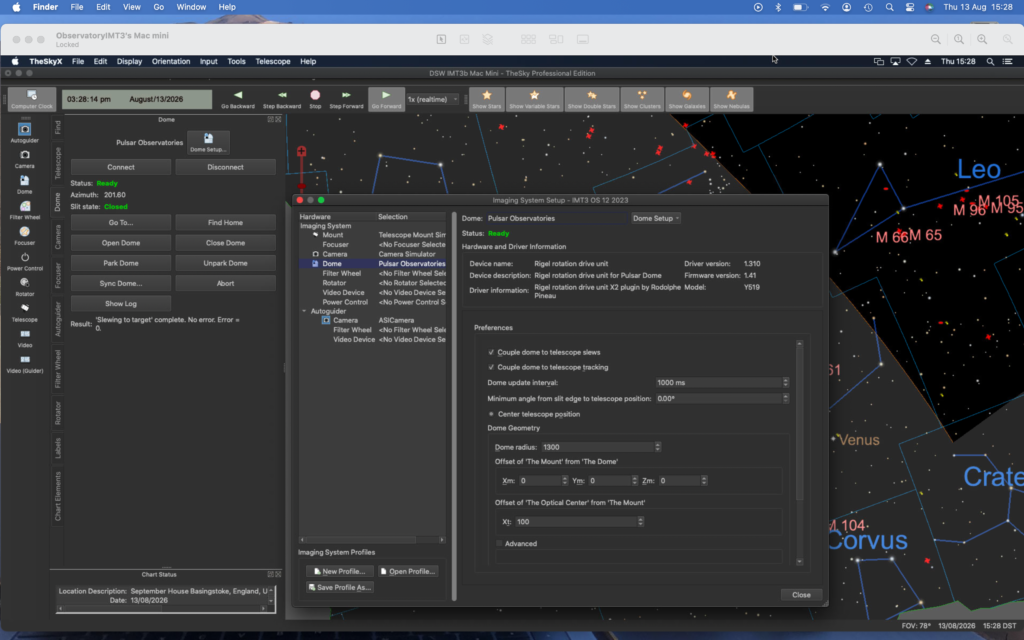Image resolution: width=1024 pixels, height=640 pixels.
Task: Click Dome Setup icon in Dome panel
Action: [208, 142]
